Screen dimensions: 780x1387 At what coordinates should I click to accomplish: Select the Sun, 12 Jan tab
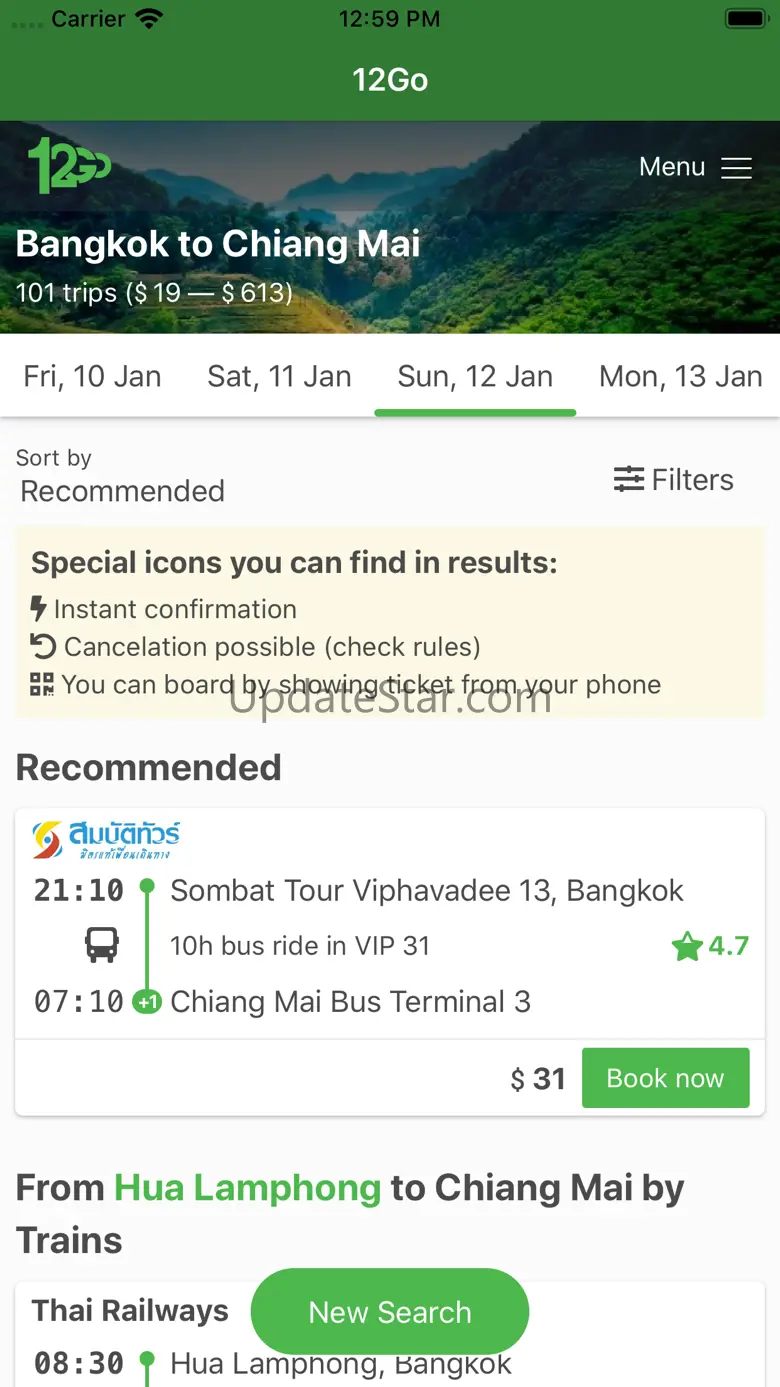point(475,376)
